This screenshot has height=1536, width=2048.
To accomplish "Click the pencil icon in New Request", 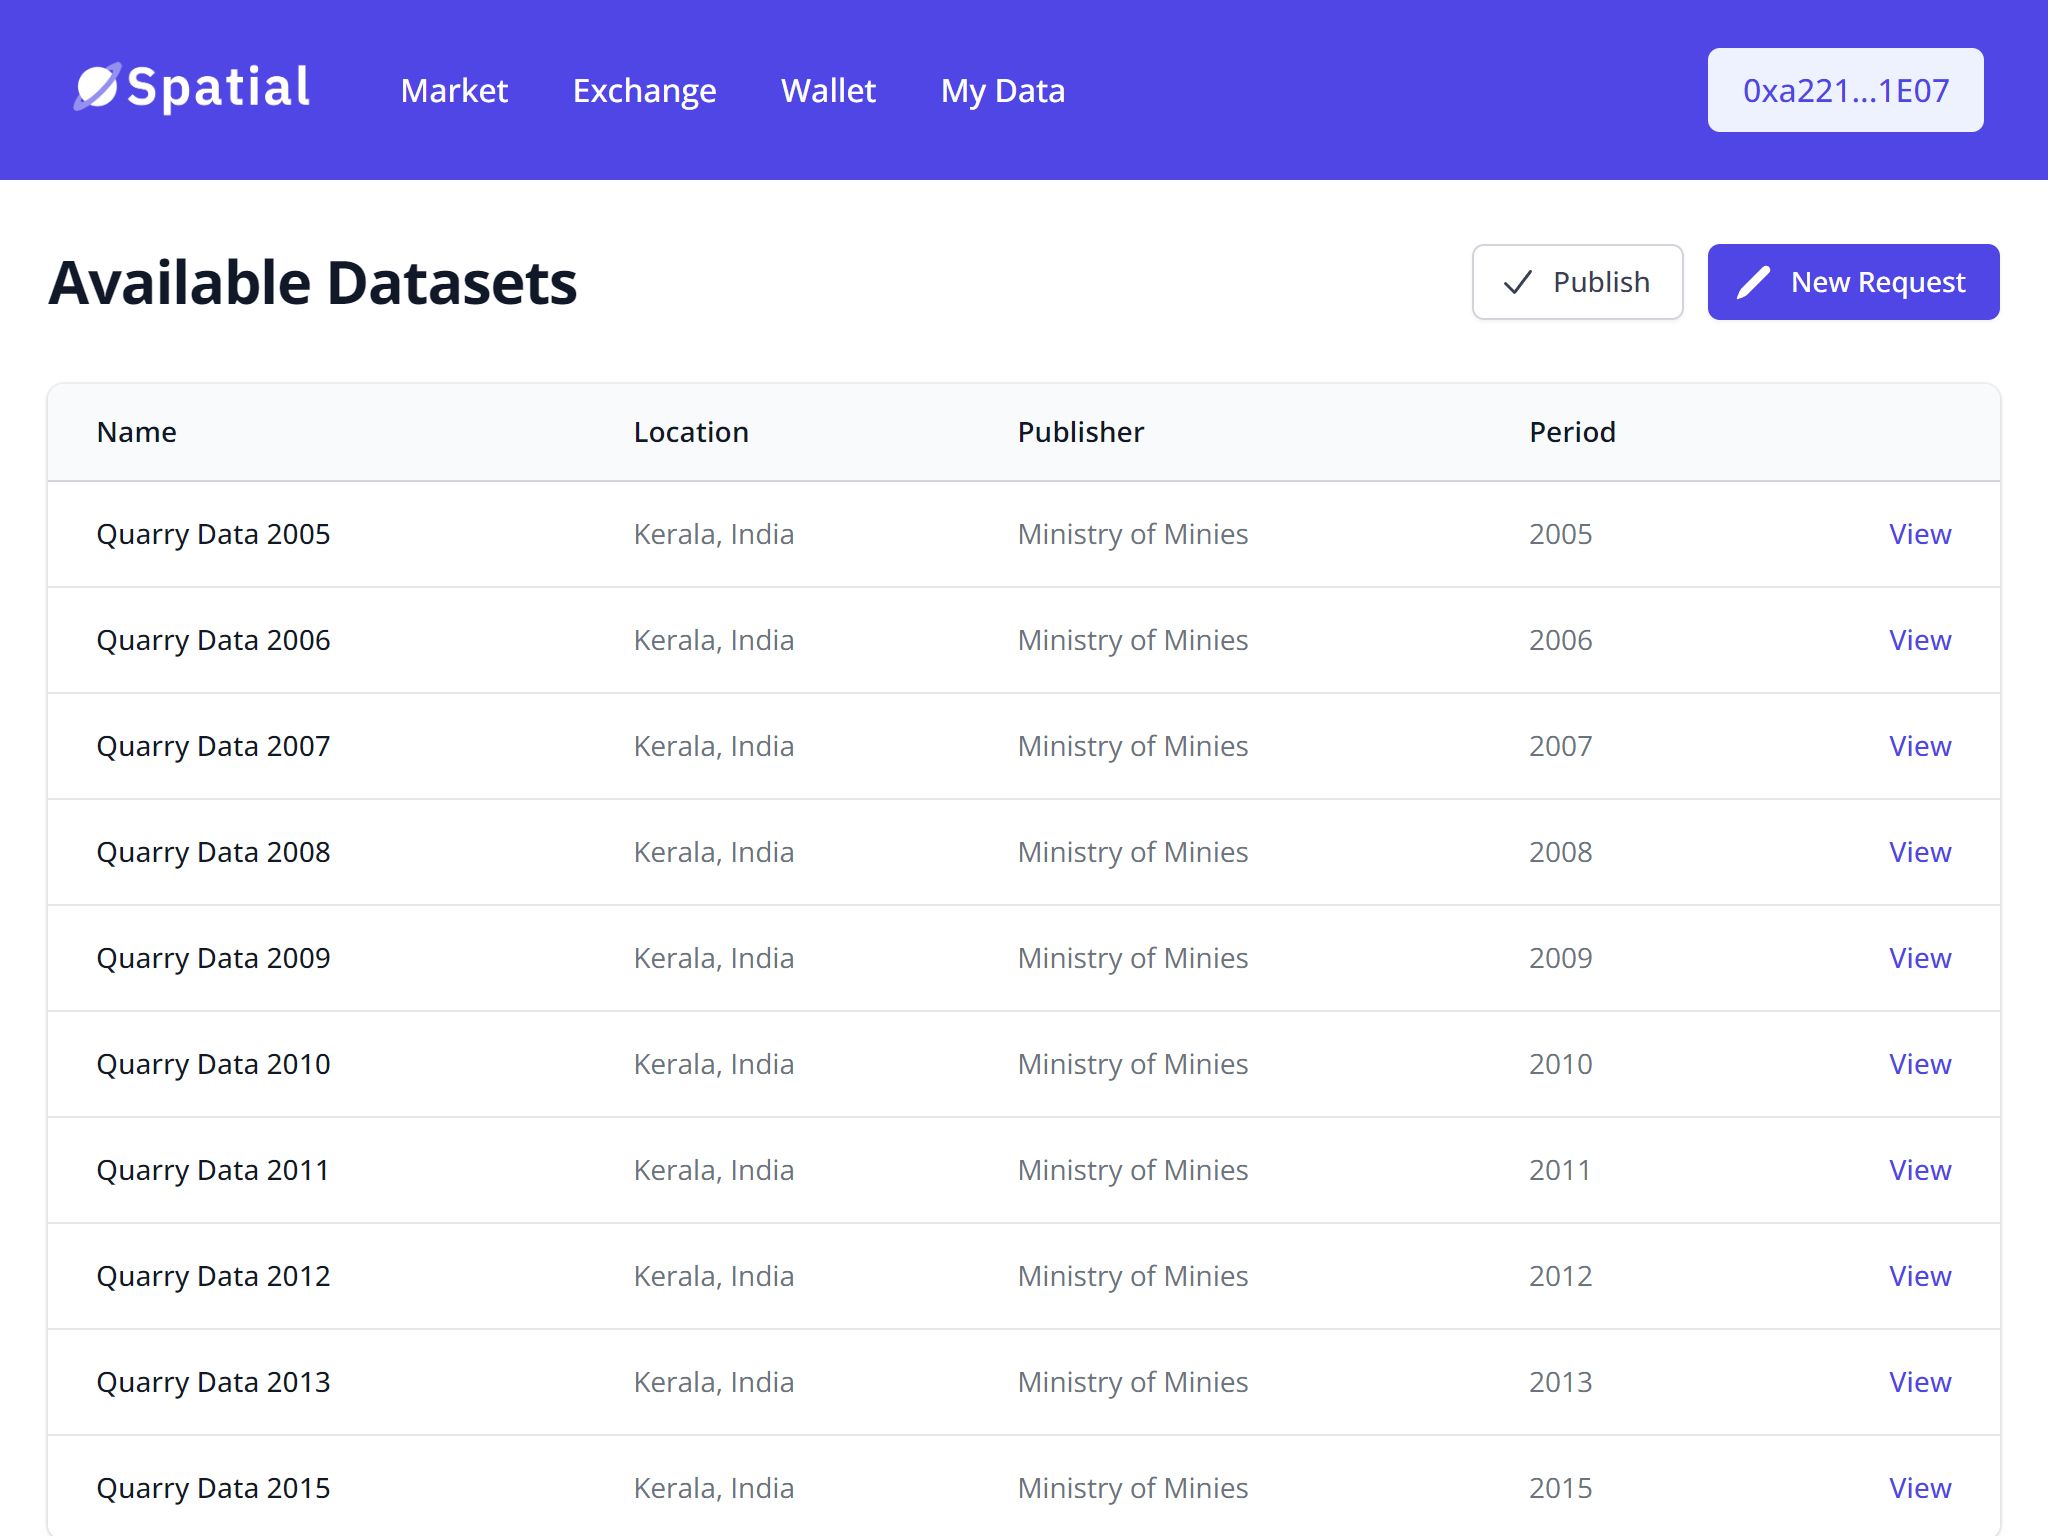I will pos(1753,283).
